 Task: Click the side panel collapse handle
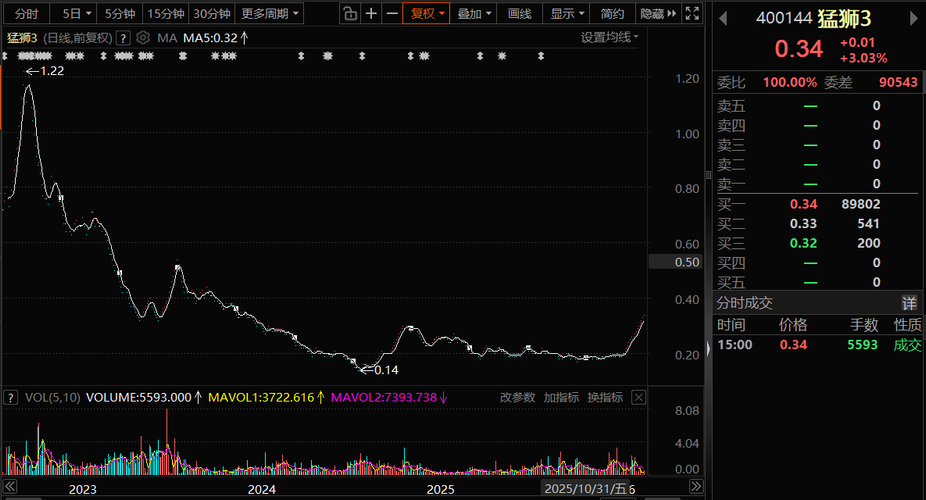(x=708, y=348)
